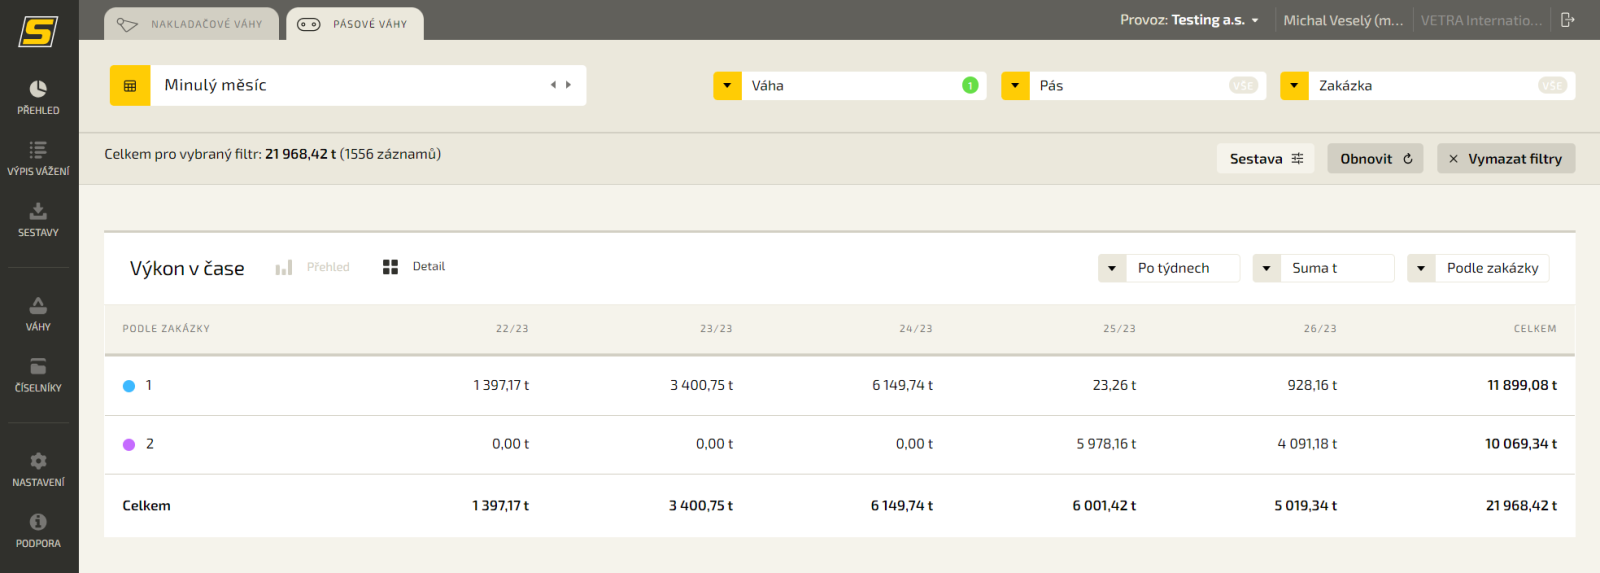Open Podpora info section in sidebar
Screen dimensions: 1600x573
coord(38,530)
